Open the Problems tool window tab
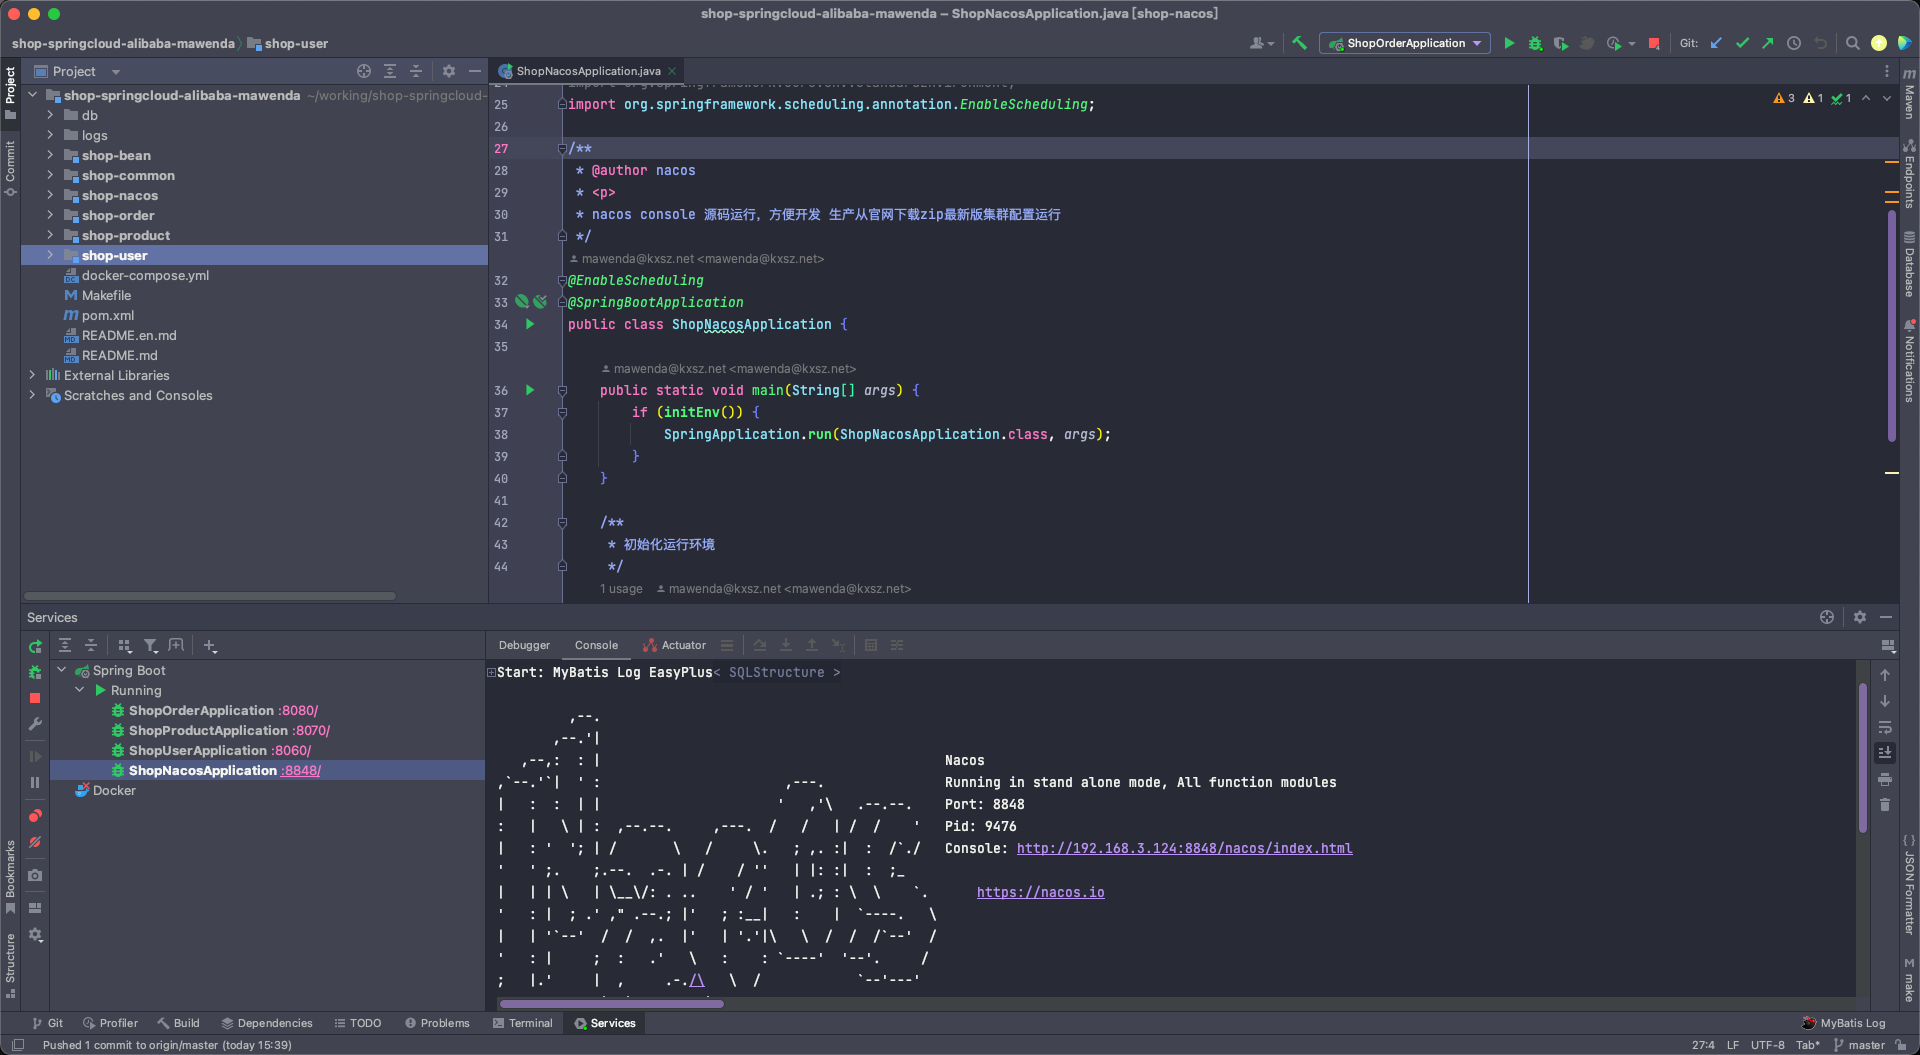Viewport: 1920px width, 1055px height. (x=437, y=1023)
